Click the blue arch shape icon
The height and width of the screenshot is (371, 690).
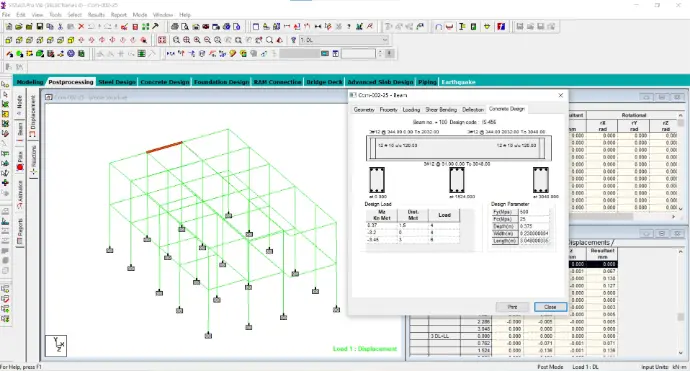pyautogui.click(x=438, y=27)
